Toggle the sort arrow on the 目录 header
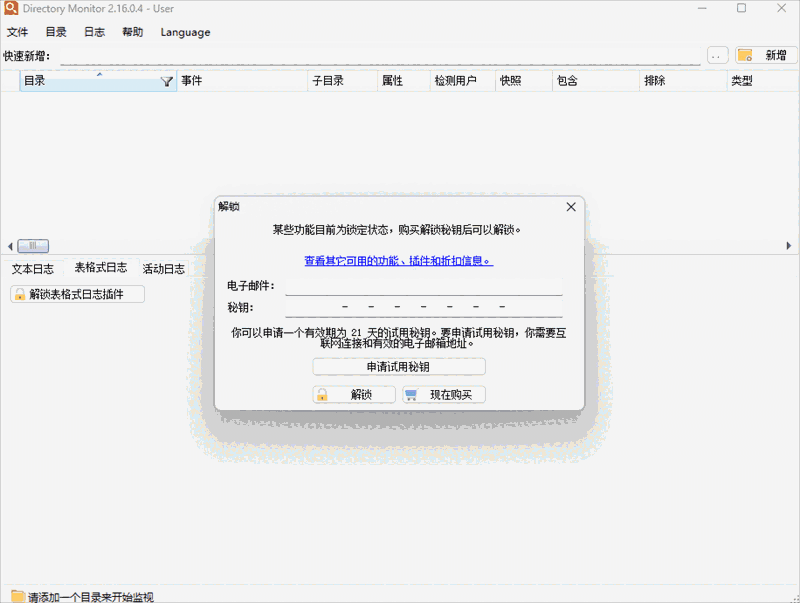The width and height of the screenshot is (800, 603). point(99,74)
